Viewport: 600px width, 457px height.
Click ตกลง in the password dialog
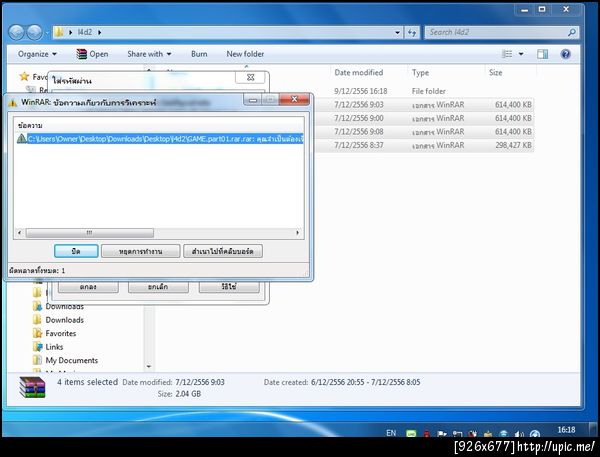click(x=88, y=287)
